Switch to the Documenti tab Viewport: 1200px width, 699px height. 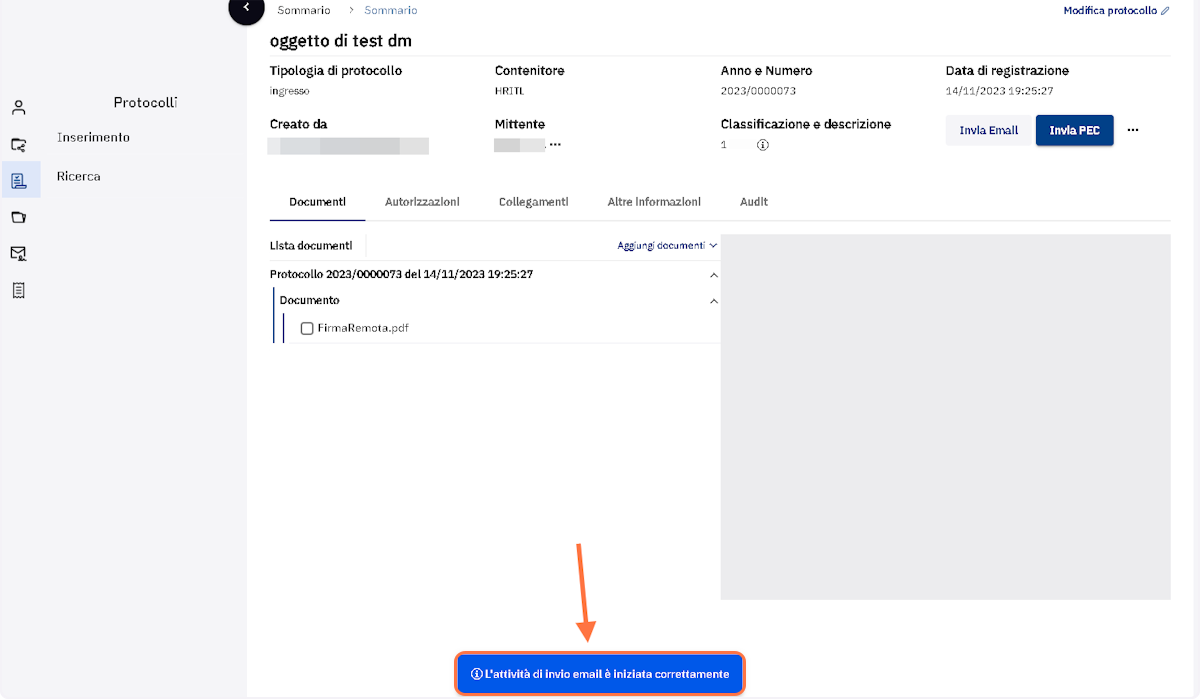[317, 202]
